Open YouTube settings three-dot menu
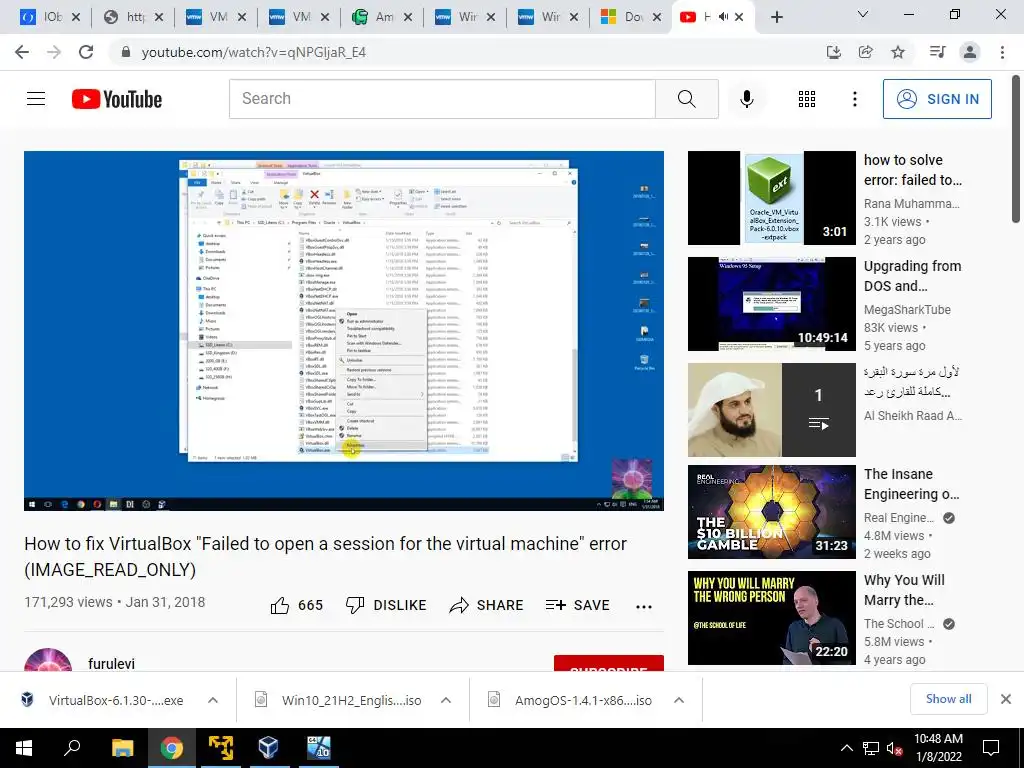This screenshot has height=768, width=1024. tap(854, 99)
